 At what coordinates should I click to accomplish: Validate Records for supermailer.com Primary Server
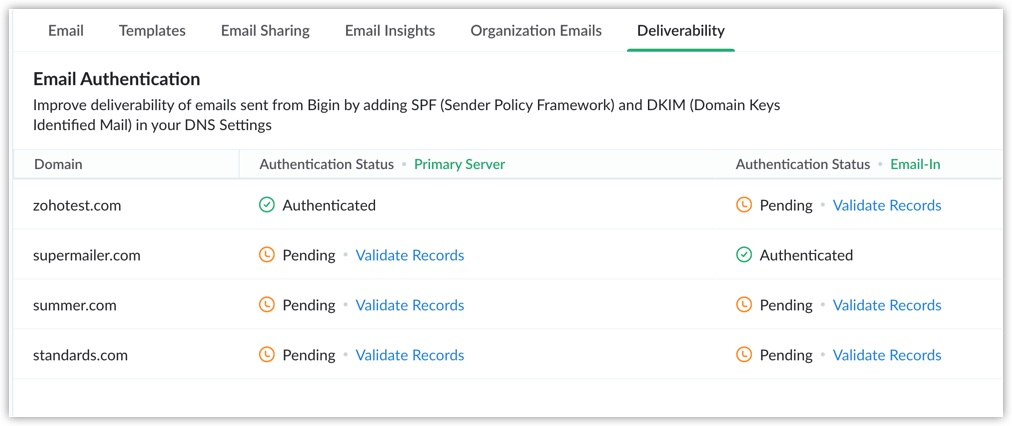pos(410,255)
